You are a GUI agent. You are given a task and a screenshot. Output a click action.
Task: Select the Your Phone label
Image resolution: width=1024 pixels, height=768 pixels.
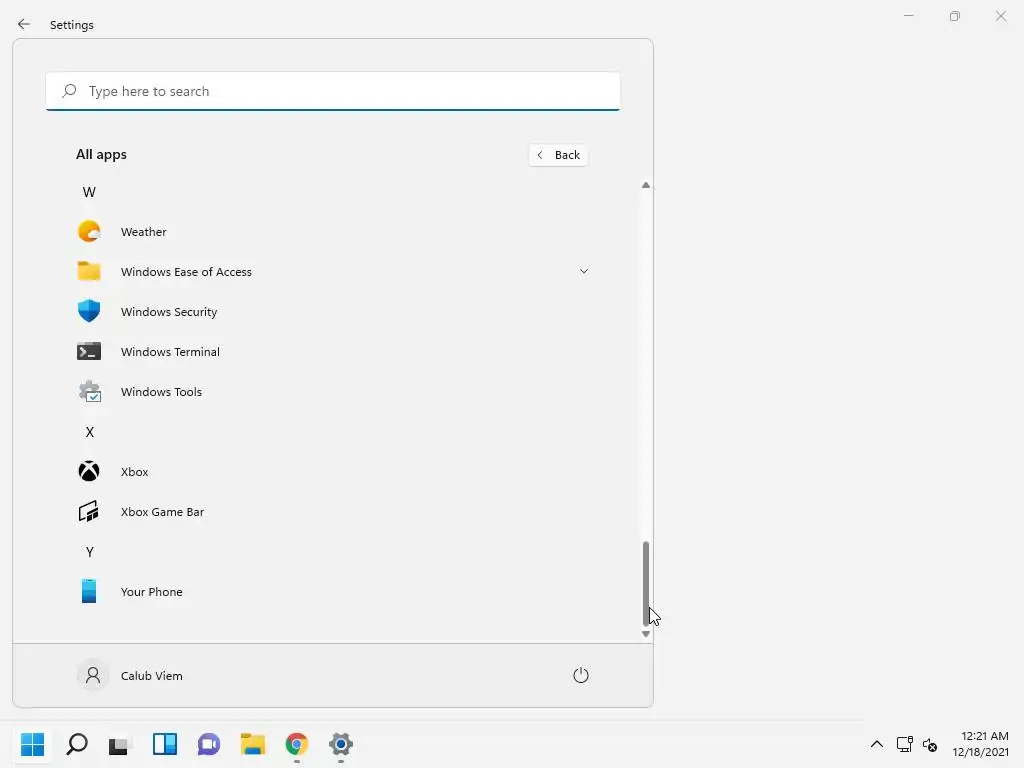coord(152,592)
